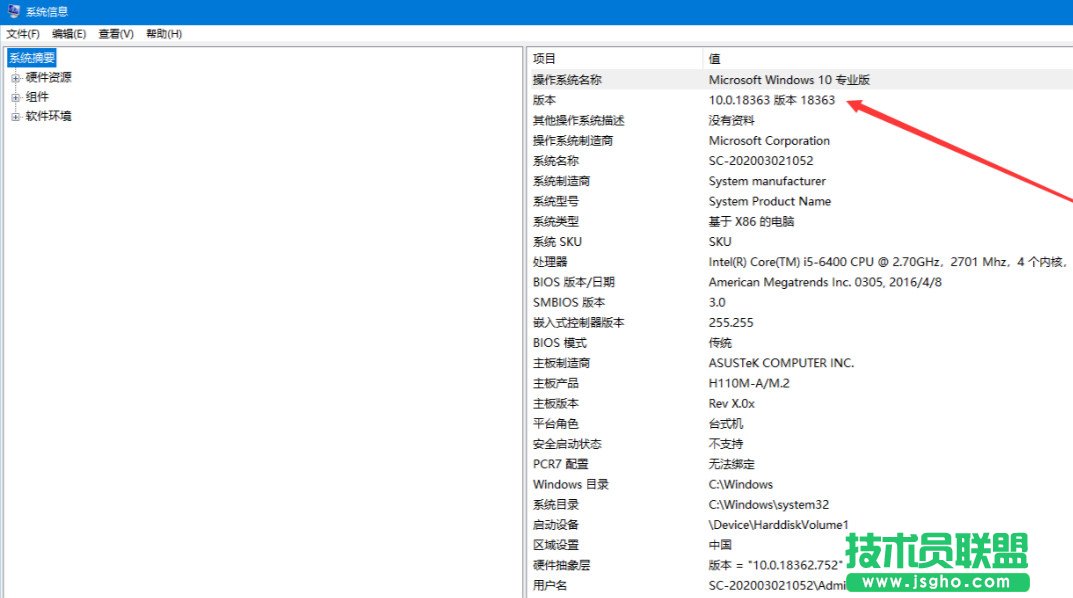1073x598 pixels.
Task: Click the 项目 column header
Action: click(x=543, y=58)
